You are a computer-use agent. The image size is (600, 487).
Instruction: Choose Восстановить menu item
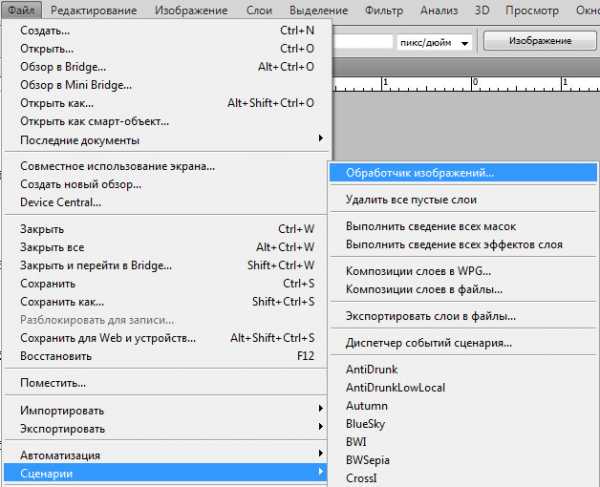pos(167,356)
